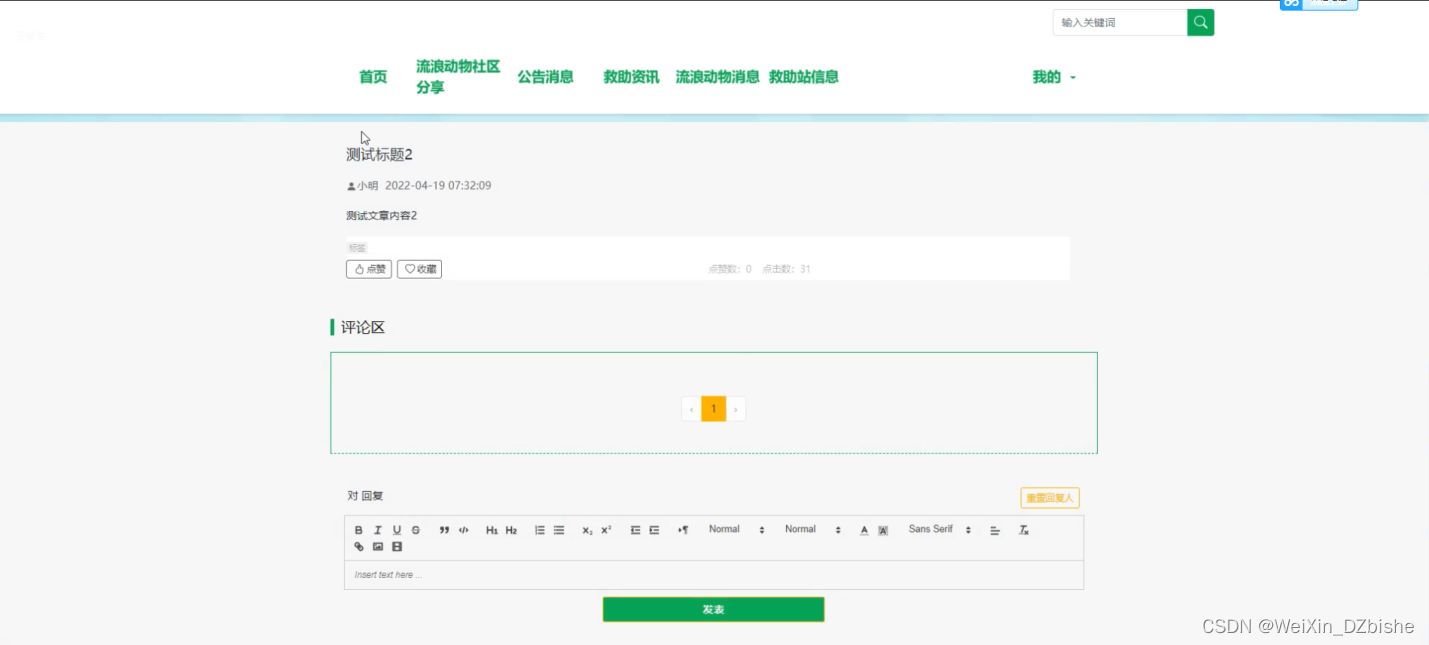The image size is (1429, 645).
Task: Insert a video in the editor
Action: (397, 547)
